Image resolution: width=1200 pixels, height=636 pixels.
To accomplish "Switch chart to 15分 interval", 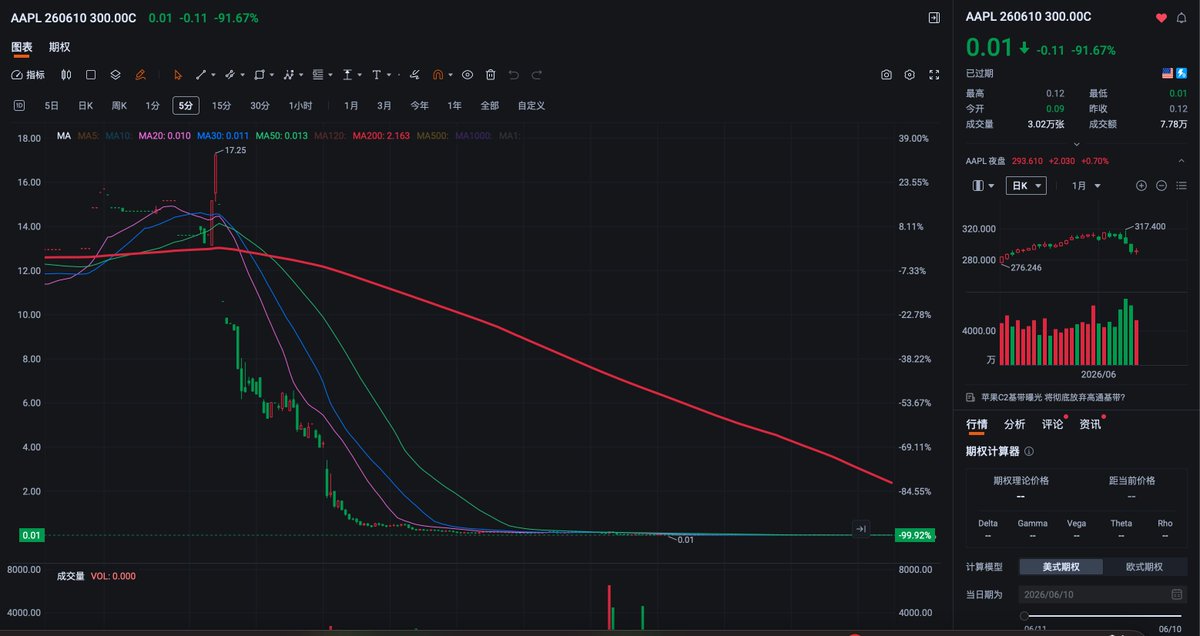I will click(x=221, y=105).
